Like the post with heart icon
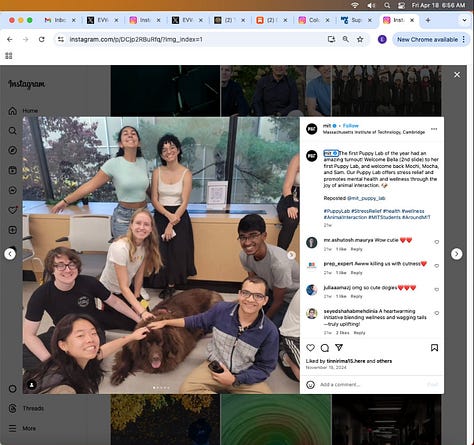The height and width of the screenshot is (445, 474). [x=310, y=348]
